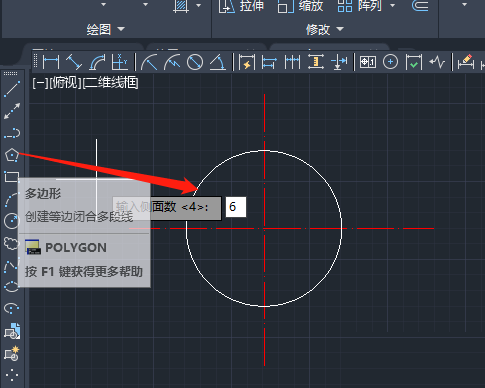
Task: Click the Jogged Linear dimension icon
Action: tap(437, 62)
